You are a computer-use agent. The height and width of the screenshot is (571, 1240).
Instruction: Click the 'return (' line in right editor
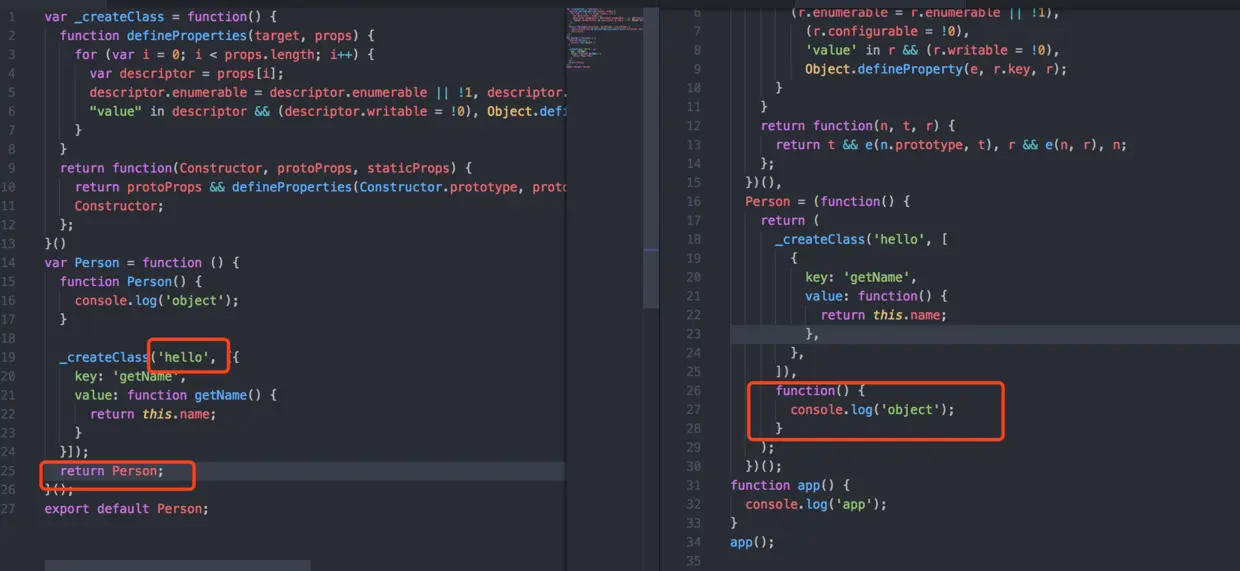[x=790, y=221]
